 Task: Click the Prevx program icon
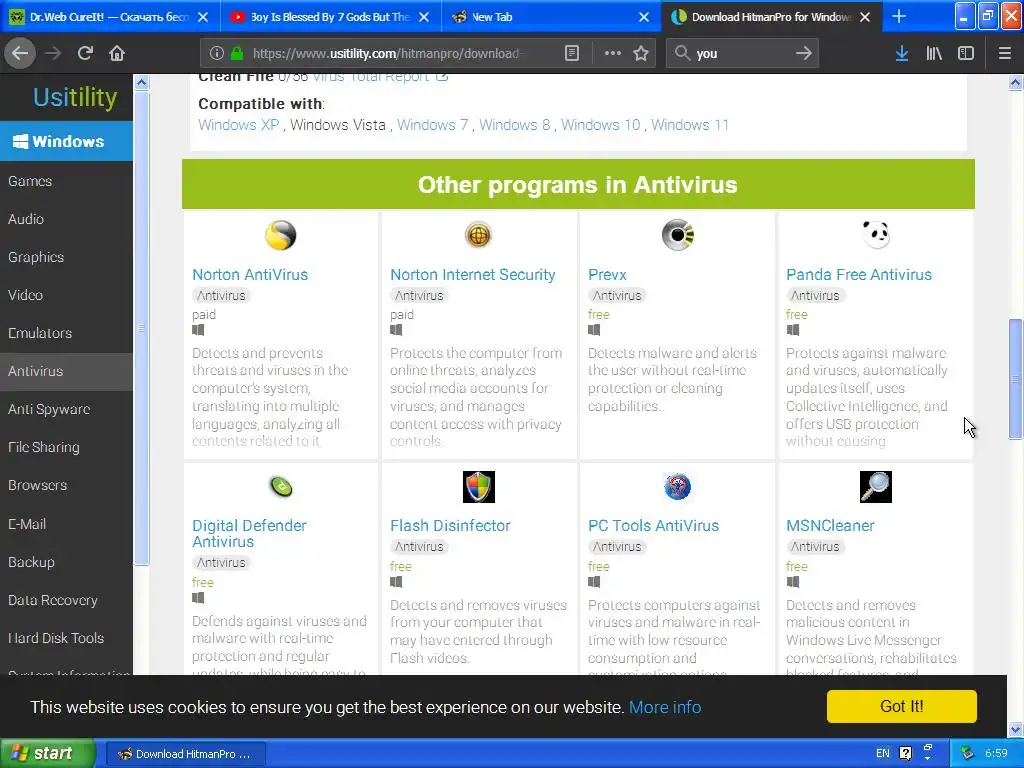[x=677, y=235]
